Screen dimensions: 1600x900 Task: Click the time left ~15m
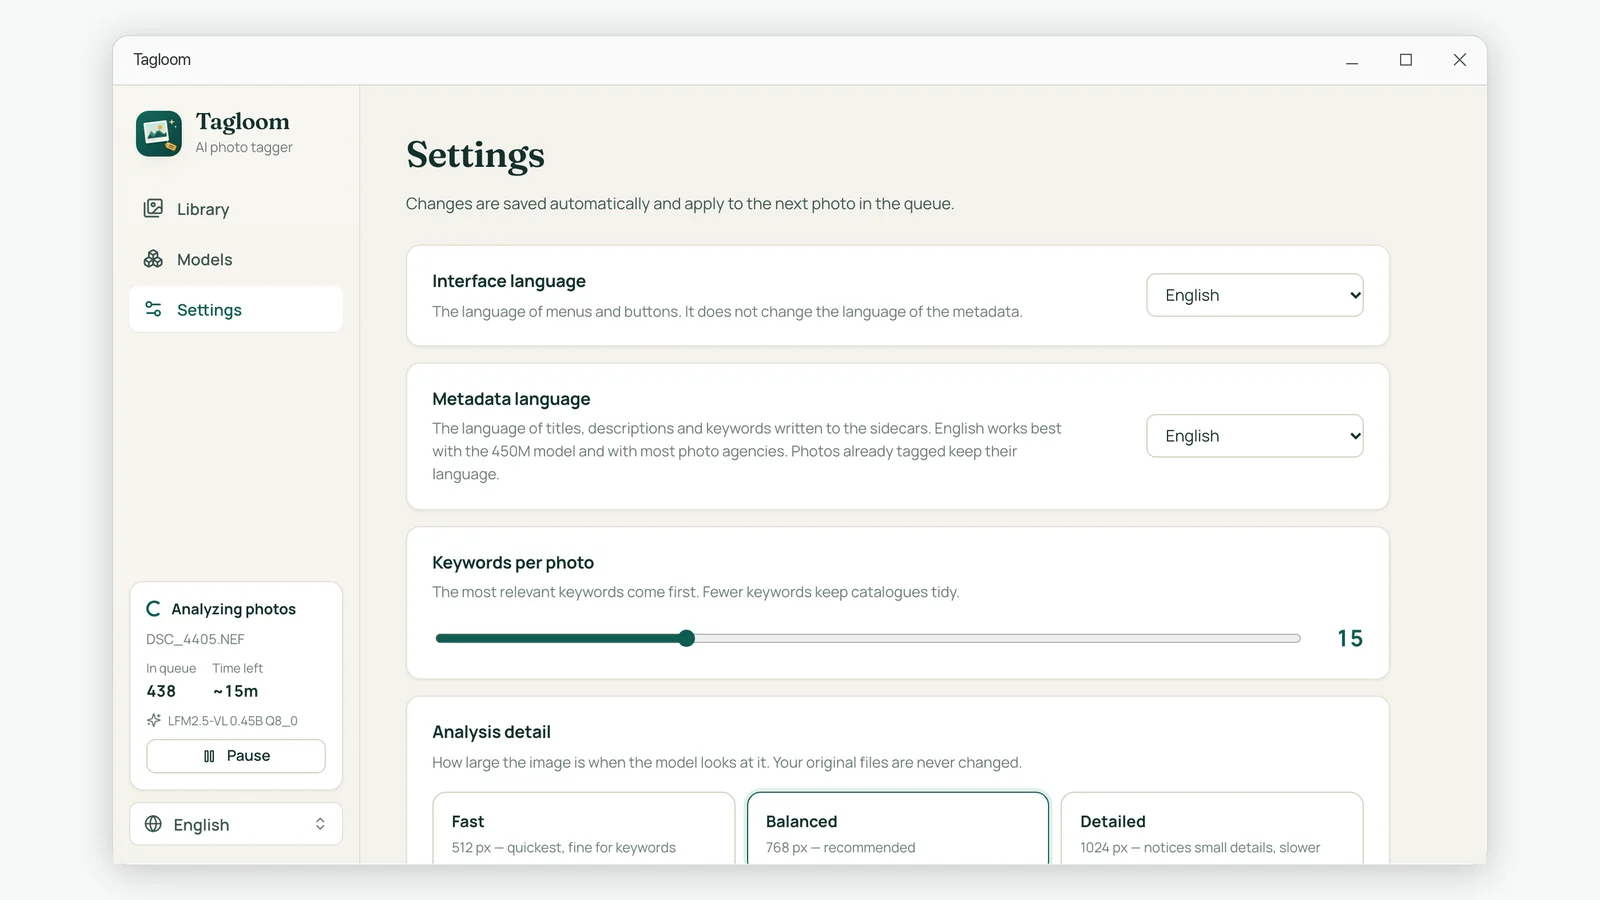coord(235,691)
